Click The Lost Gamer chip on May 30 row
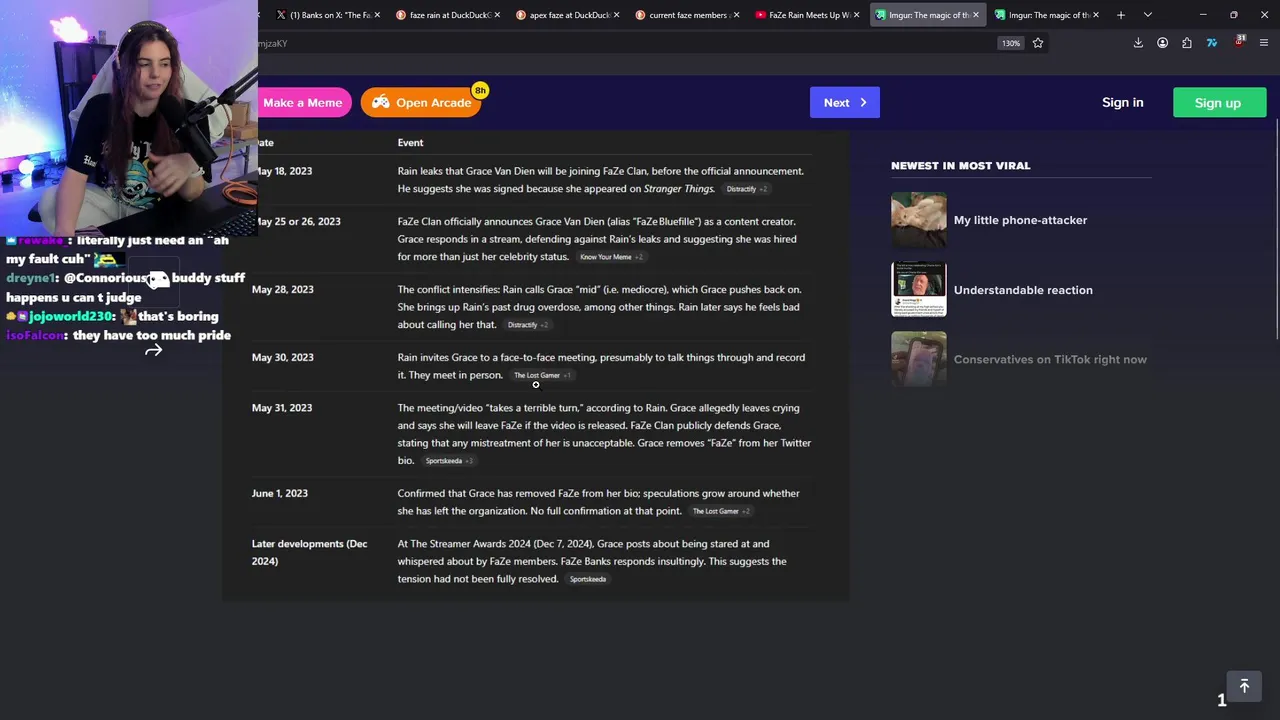This screenshot has width=1280, height=720. [541, 375]
